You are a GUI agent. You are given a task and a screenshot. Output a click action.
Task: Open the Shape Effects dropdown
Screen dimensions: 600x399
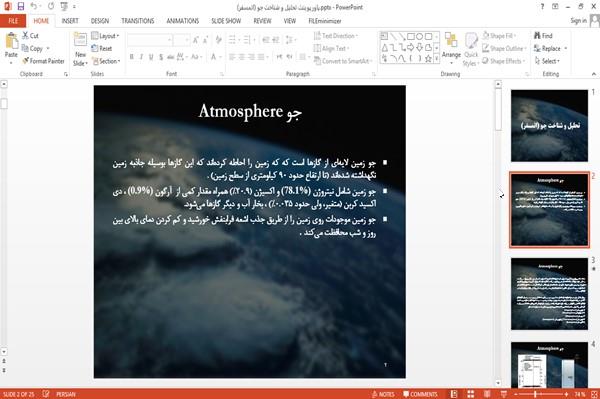tap(503, 61)
